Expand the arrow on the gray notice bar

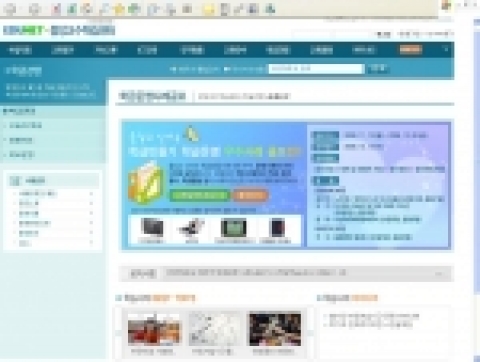click(x=439, y=274)
